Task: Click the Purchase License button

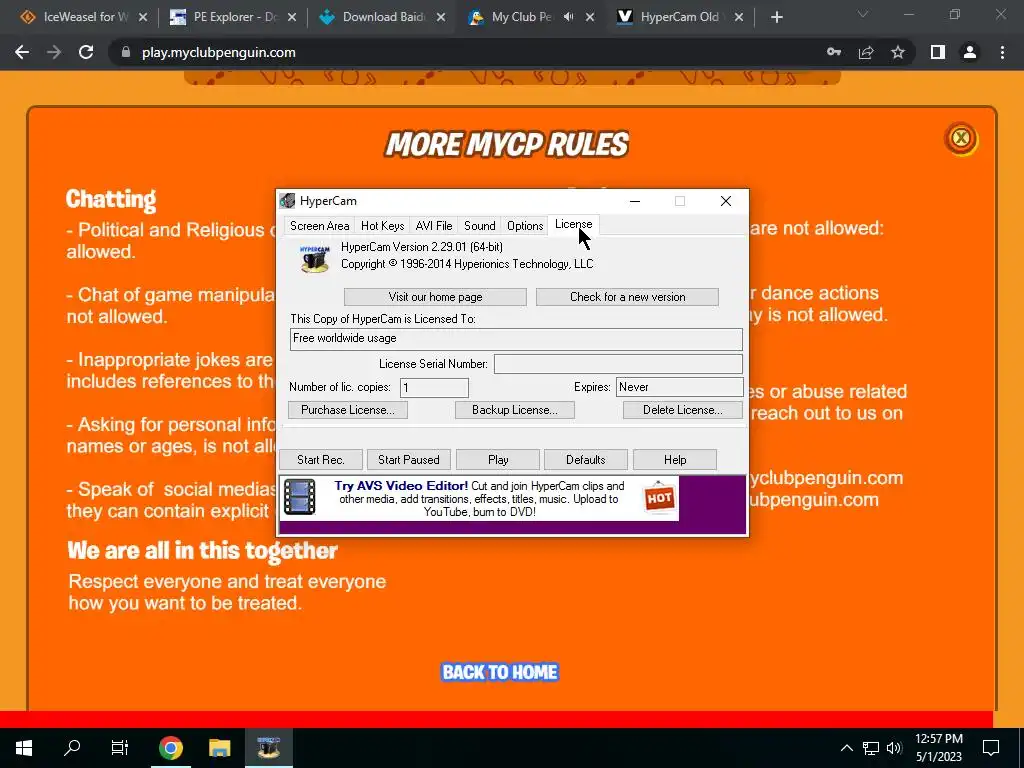Action: pyautogui.click(x=347, y=410)
